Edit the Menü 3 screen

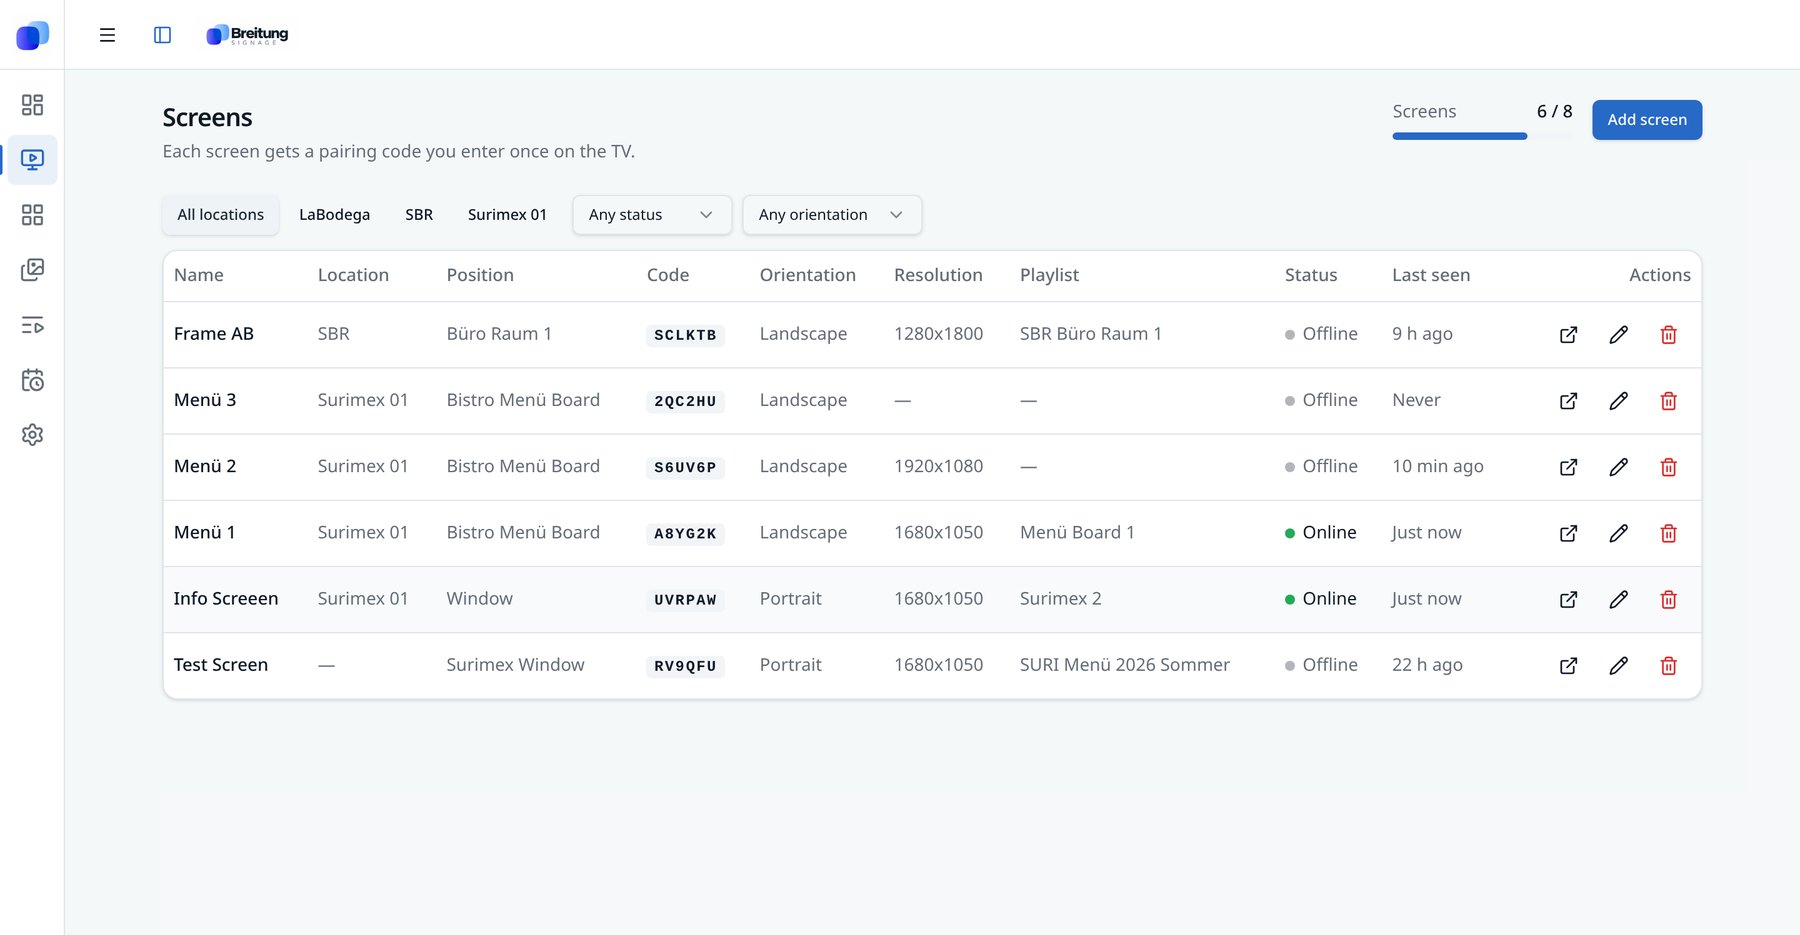(x=1618, y=401)
